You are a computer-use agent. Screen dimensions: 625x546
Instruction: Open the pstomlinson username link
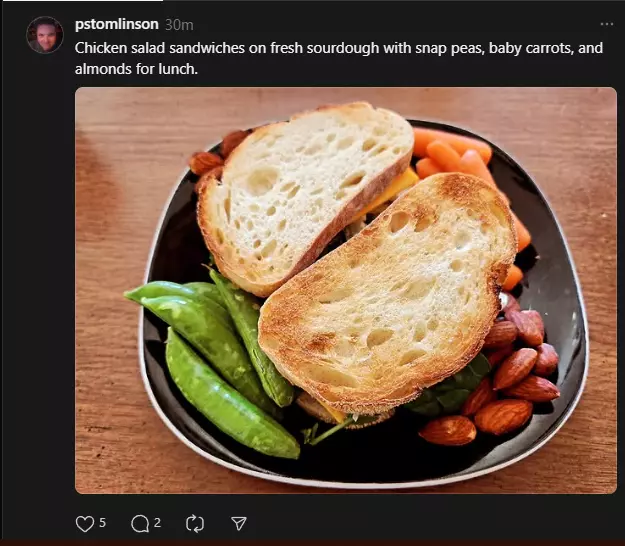117,24
